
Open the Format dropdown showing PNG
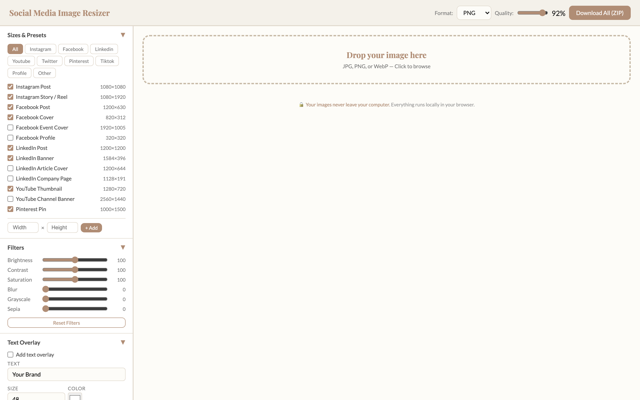(473, 13)
